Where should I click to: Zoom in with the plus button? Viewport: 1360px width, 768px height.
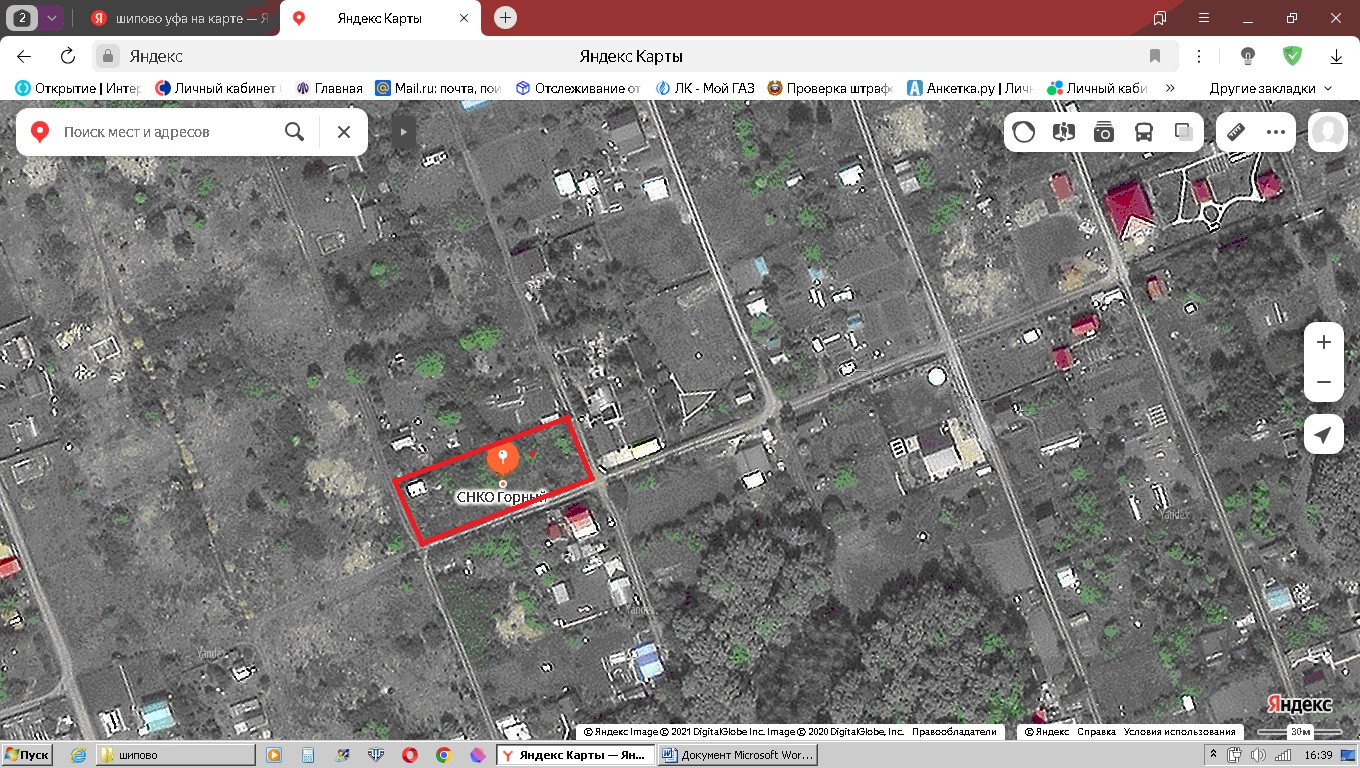(1323, 342)
